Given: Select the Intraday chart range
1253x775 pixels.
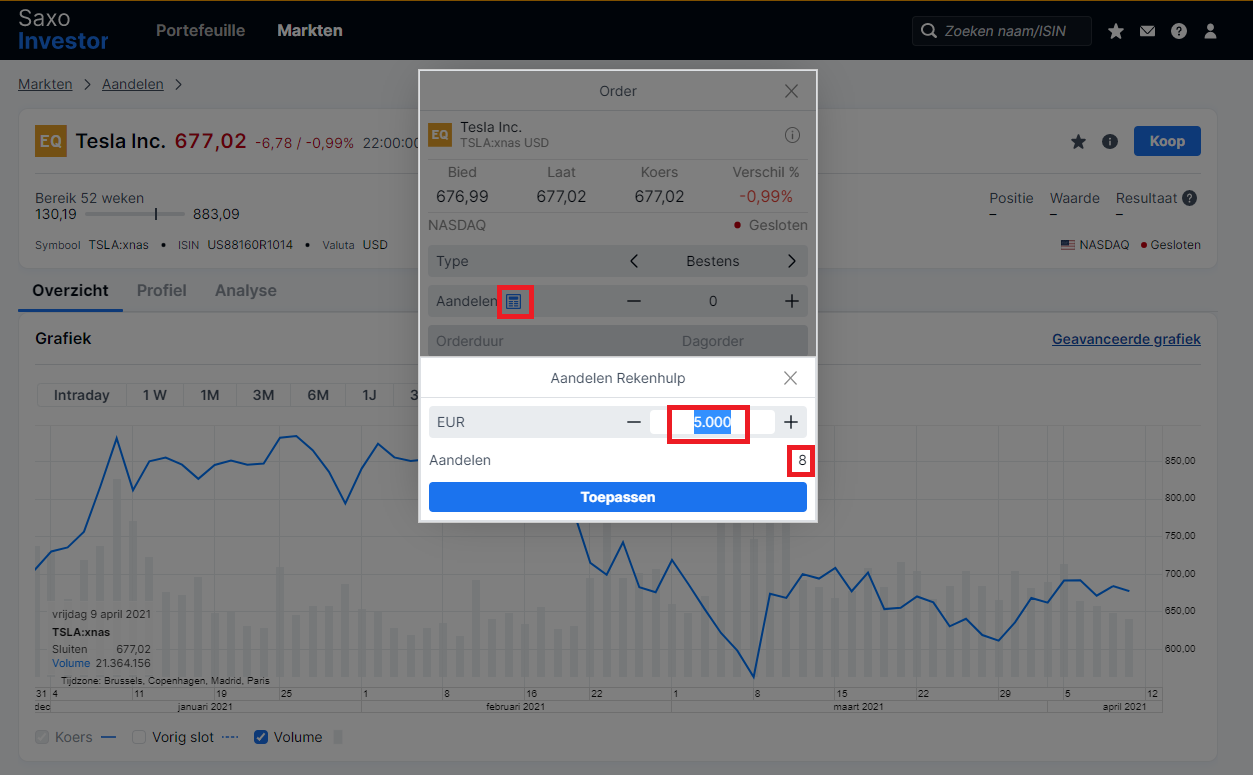Looking at the screenshot, I should 82,395.
